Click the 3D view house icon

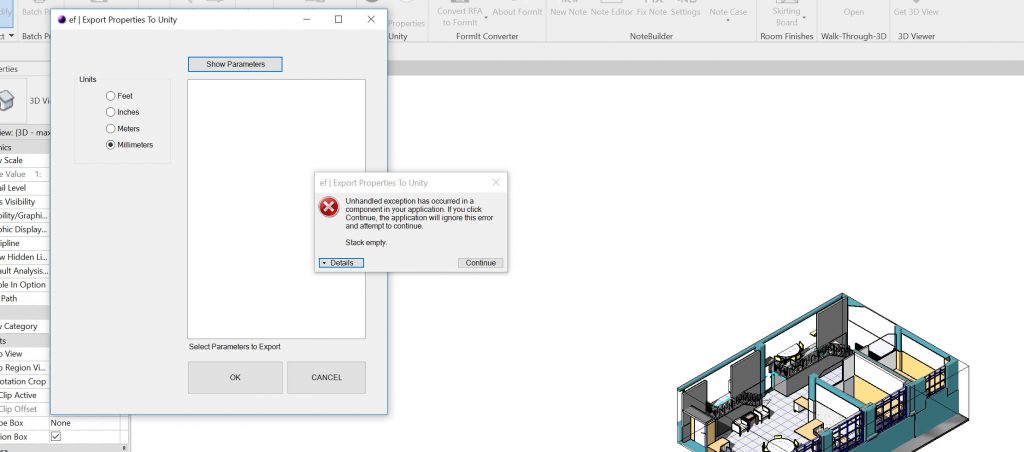click(x=8, y=100)
